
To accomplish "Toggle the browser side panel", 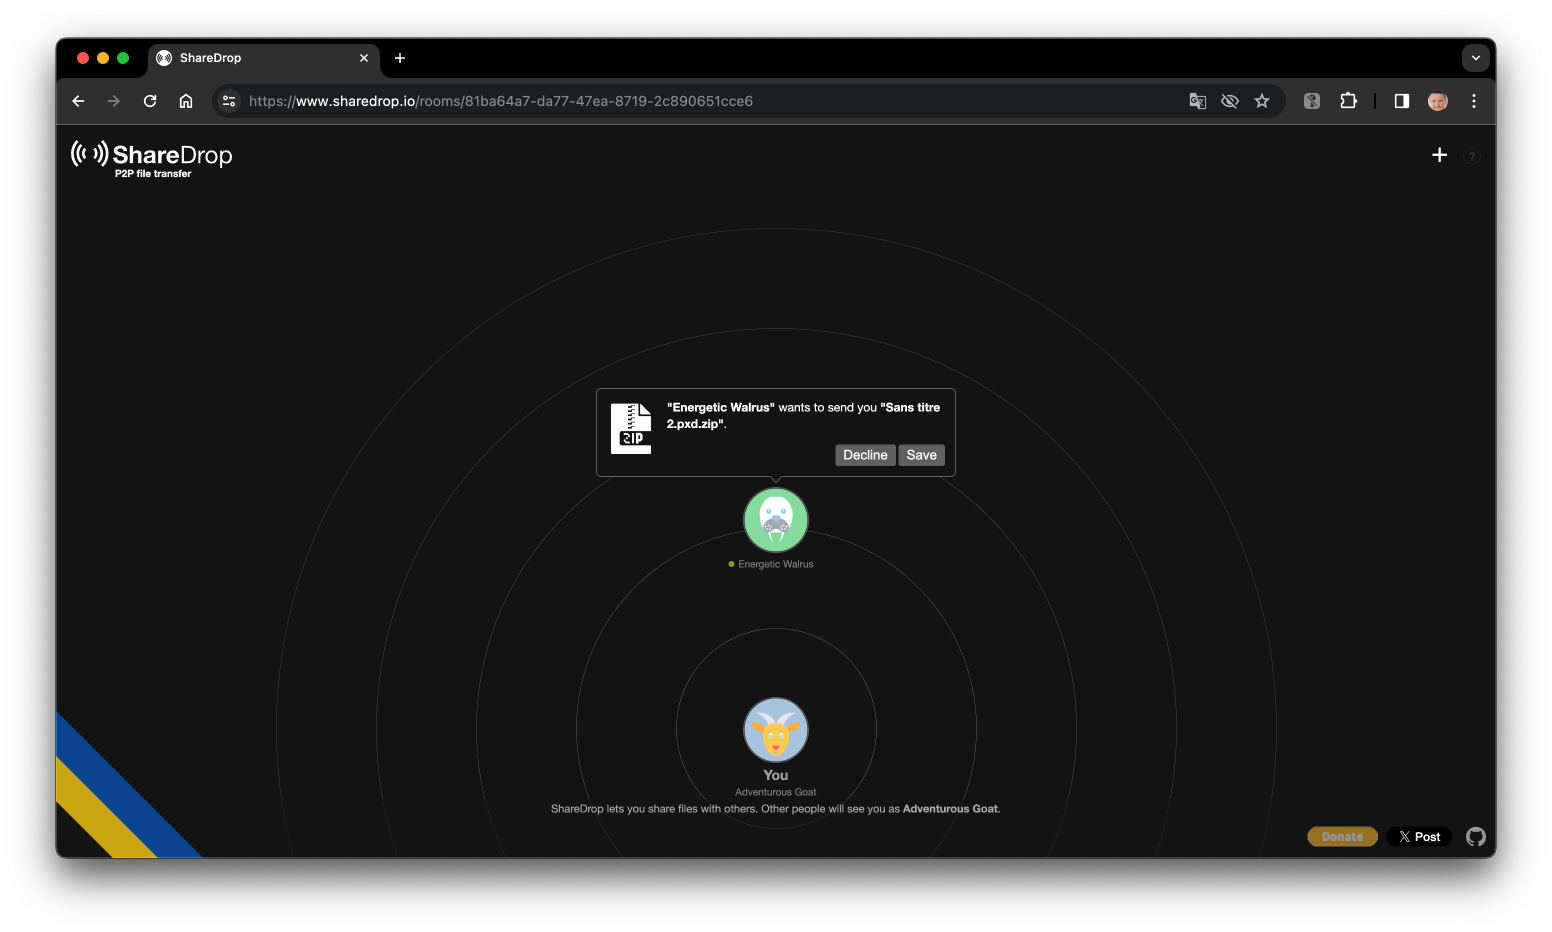I will [1401, 101].
